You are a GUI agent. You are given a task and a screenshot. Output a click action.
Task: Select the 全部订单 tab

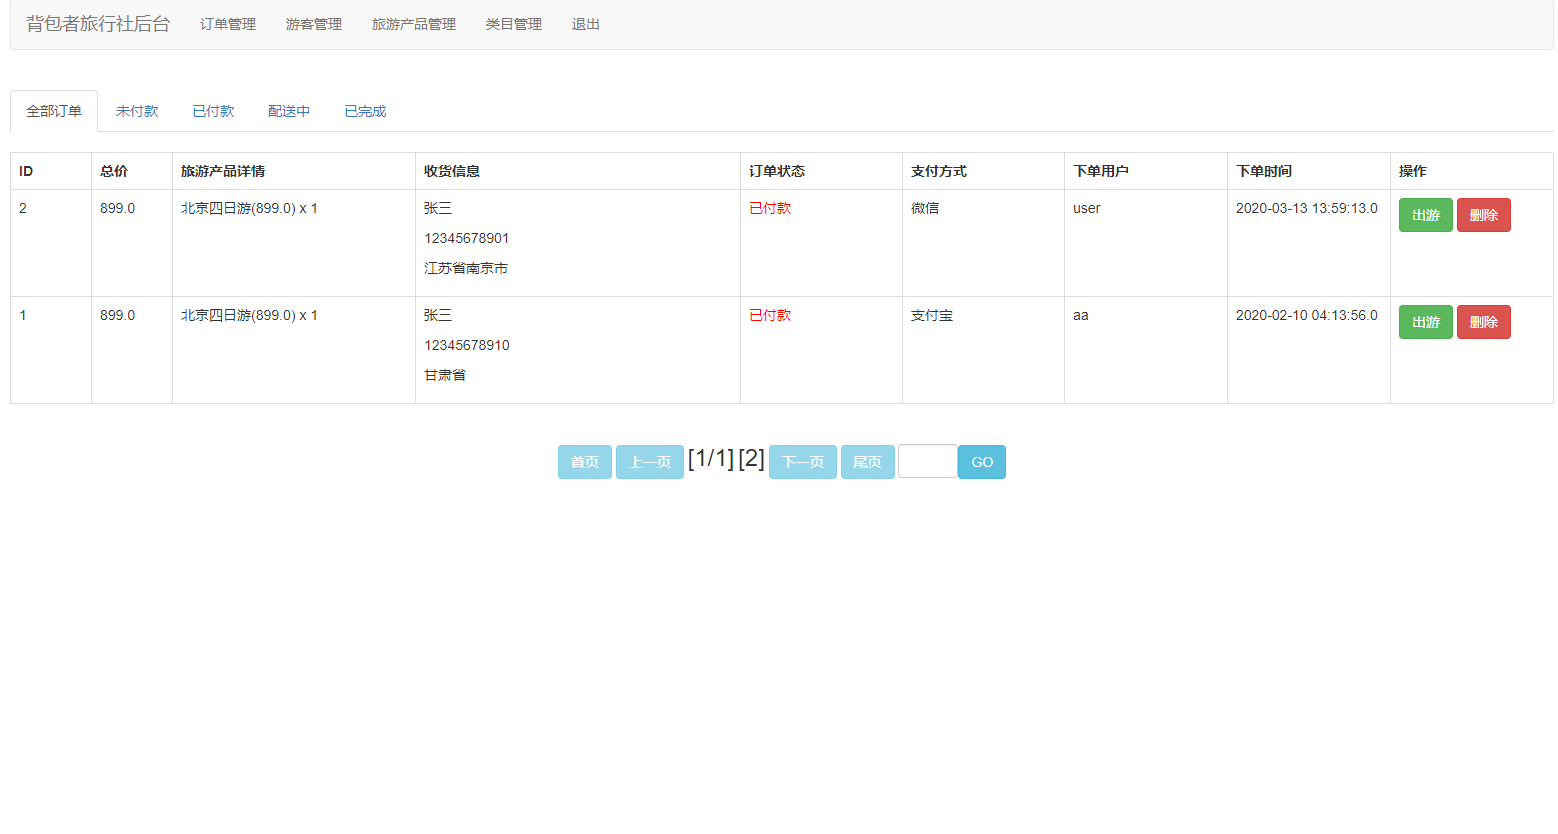click(x=54, y=111)
